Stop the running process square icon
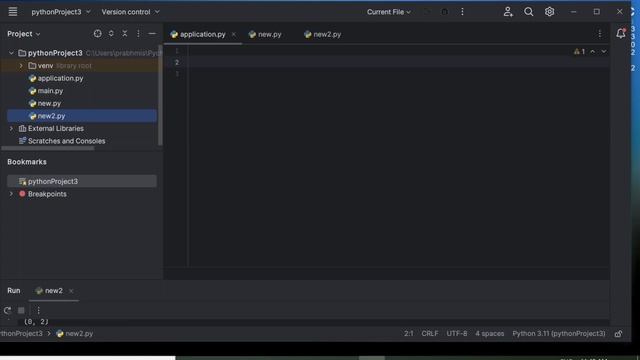 click(21, 311)
